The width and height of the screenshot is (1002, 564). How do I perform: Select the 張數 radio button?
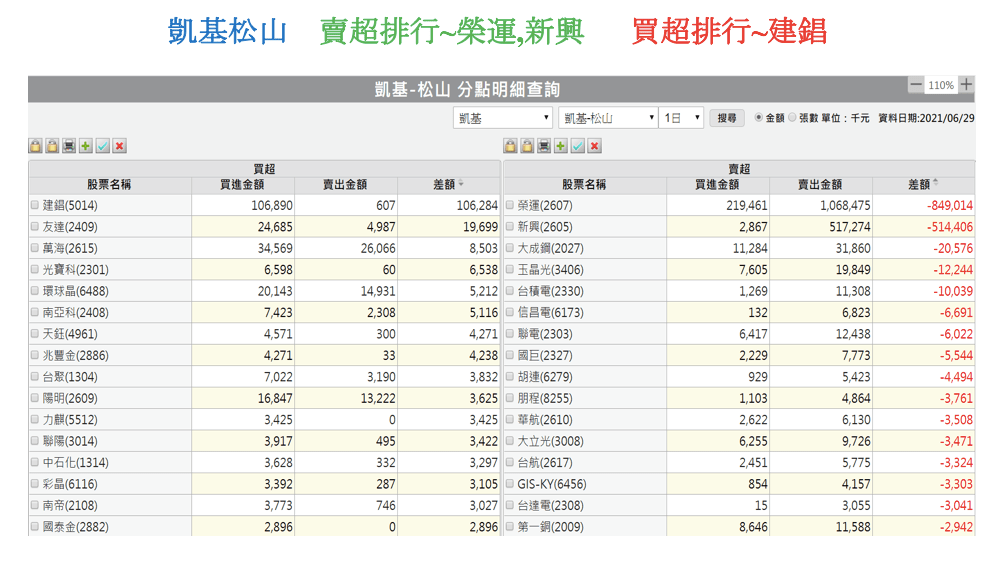pyautogui.click(x=793, y=117)
